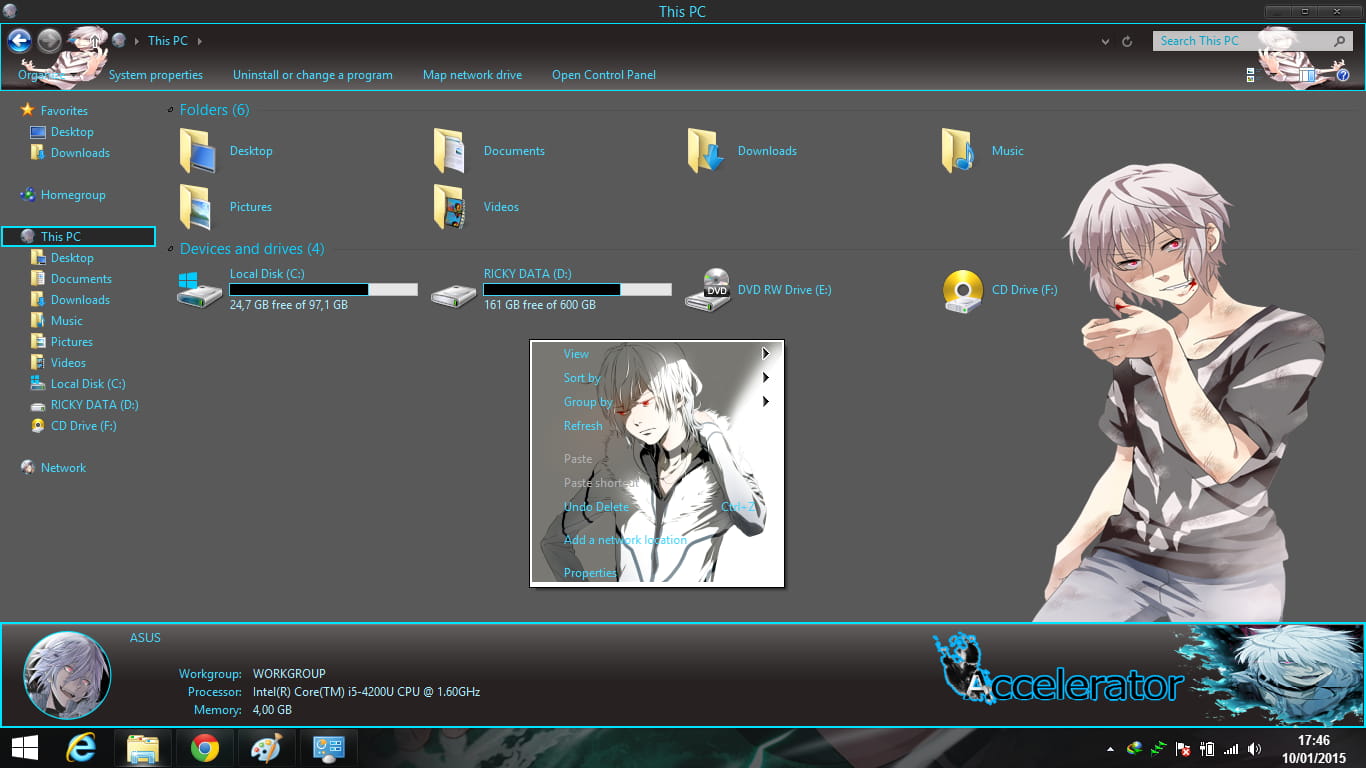Toggle details view in the top-right corner

click(x=1249, y=74)
